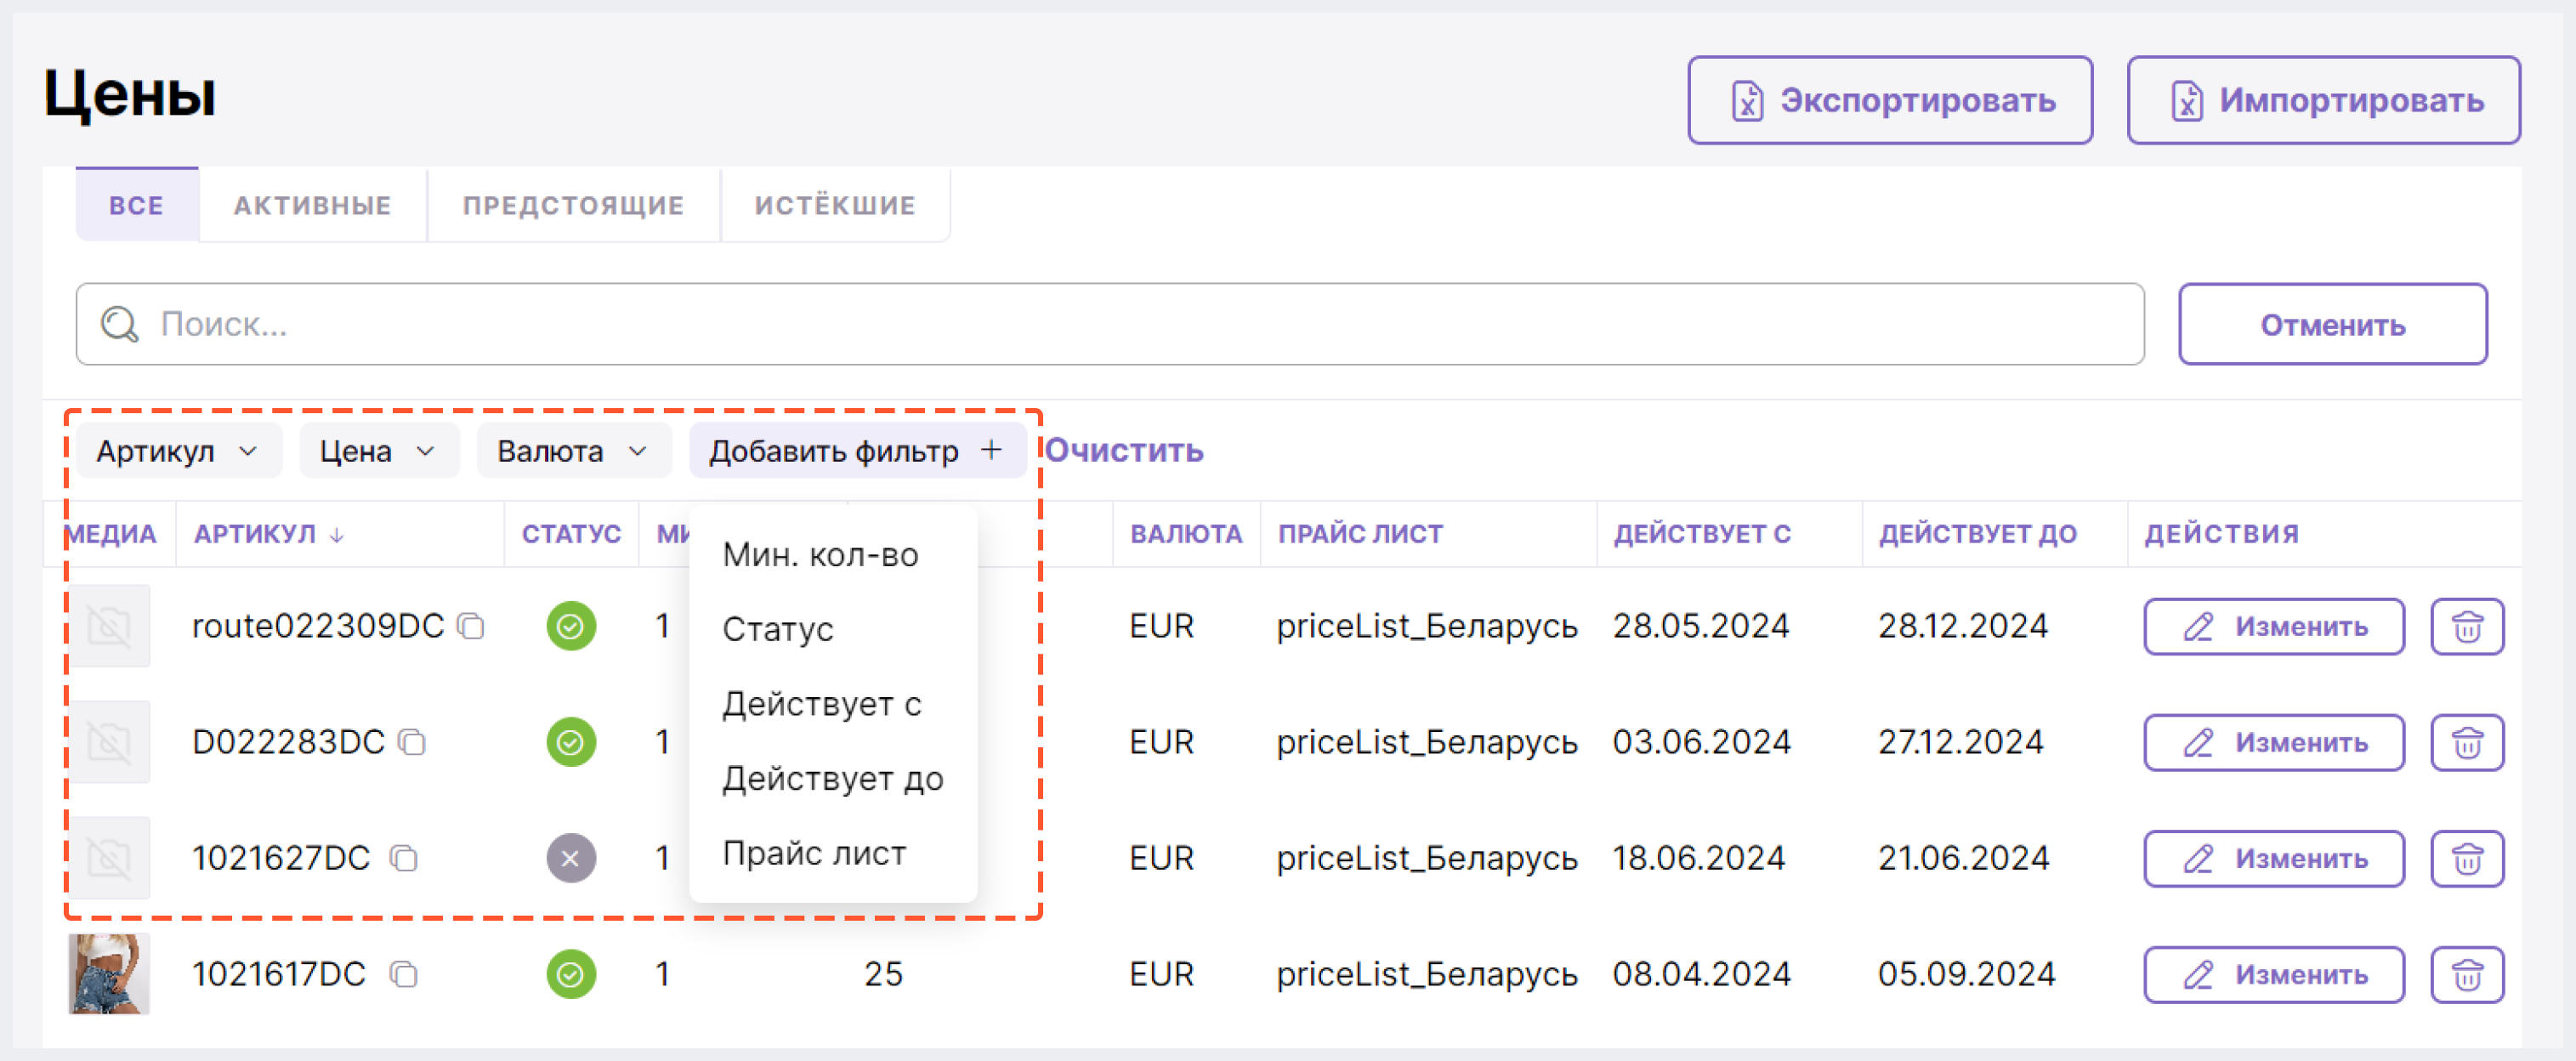Click the Добавить фильтр dropdown button
Image resolution: width=2576 pixels, height=1061 pixels.
pyautogui.click(x=857, y=451)
